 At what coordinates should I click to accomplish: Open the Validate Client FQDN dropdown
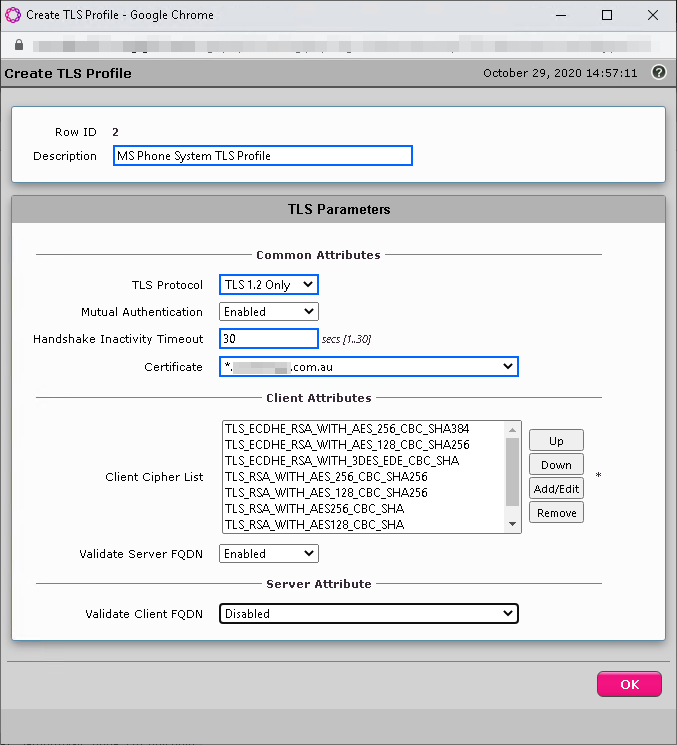point(369,613)
